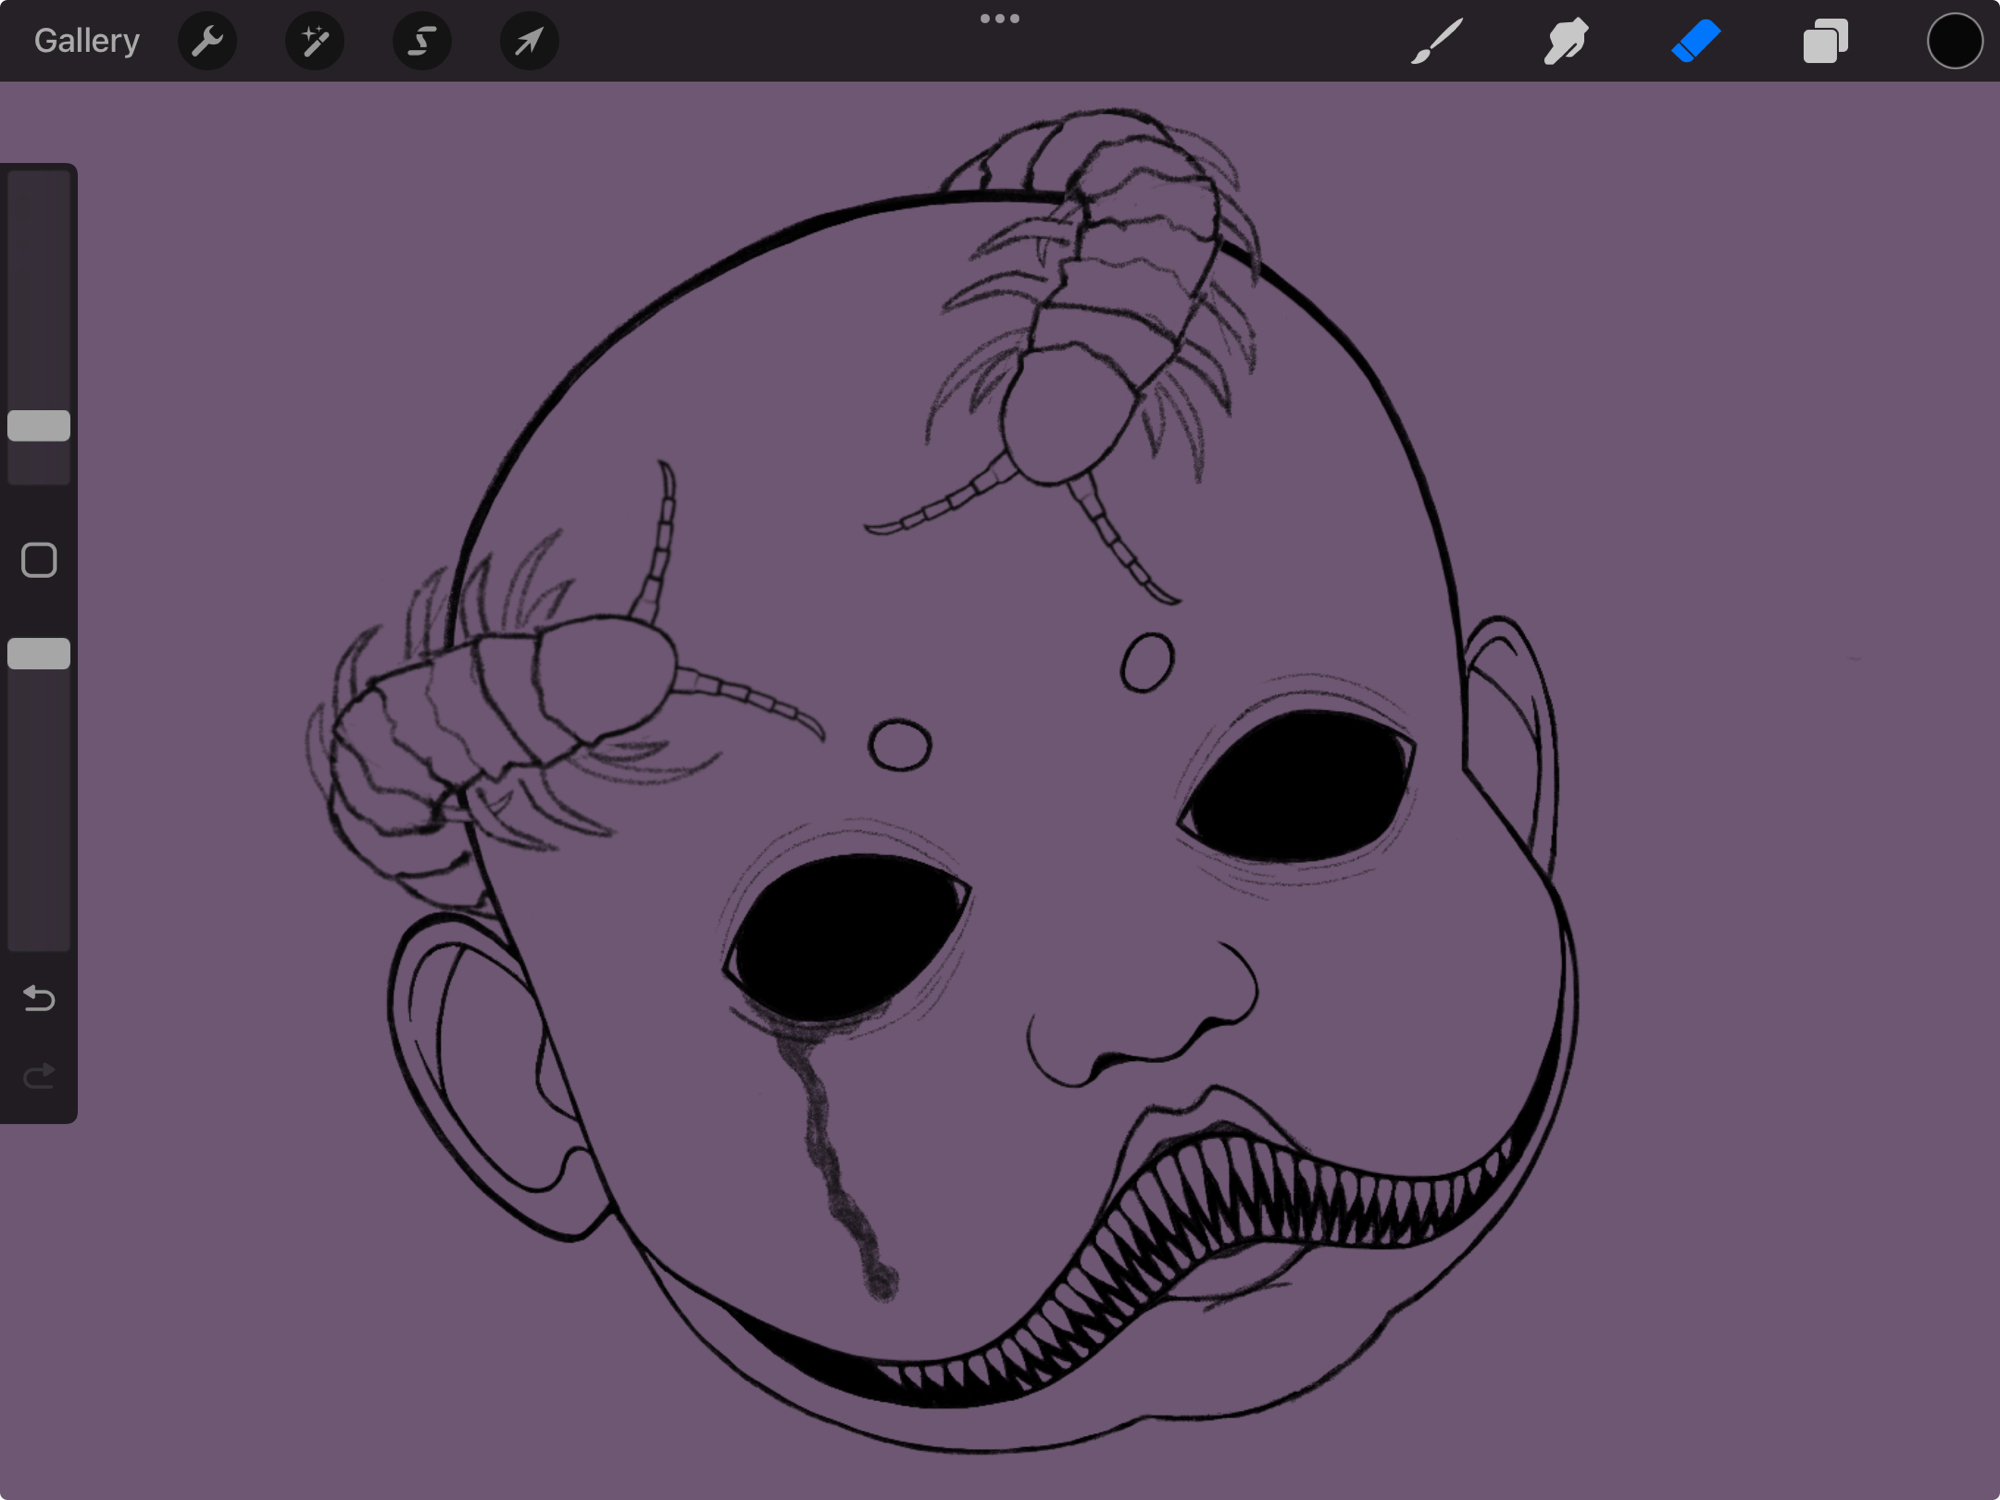Select the Smudge tool
The height and width of the screenshot is (1500, 2000).
click(x=1566, y=41)
